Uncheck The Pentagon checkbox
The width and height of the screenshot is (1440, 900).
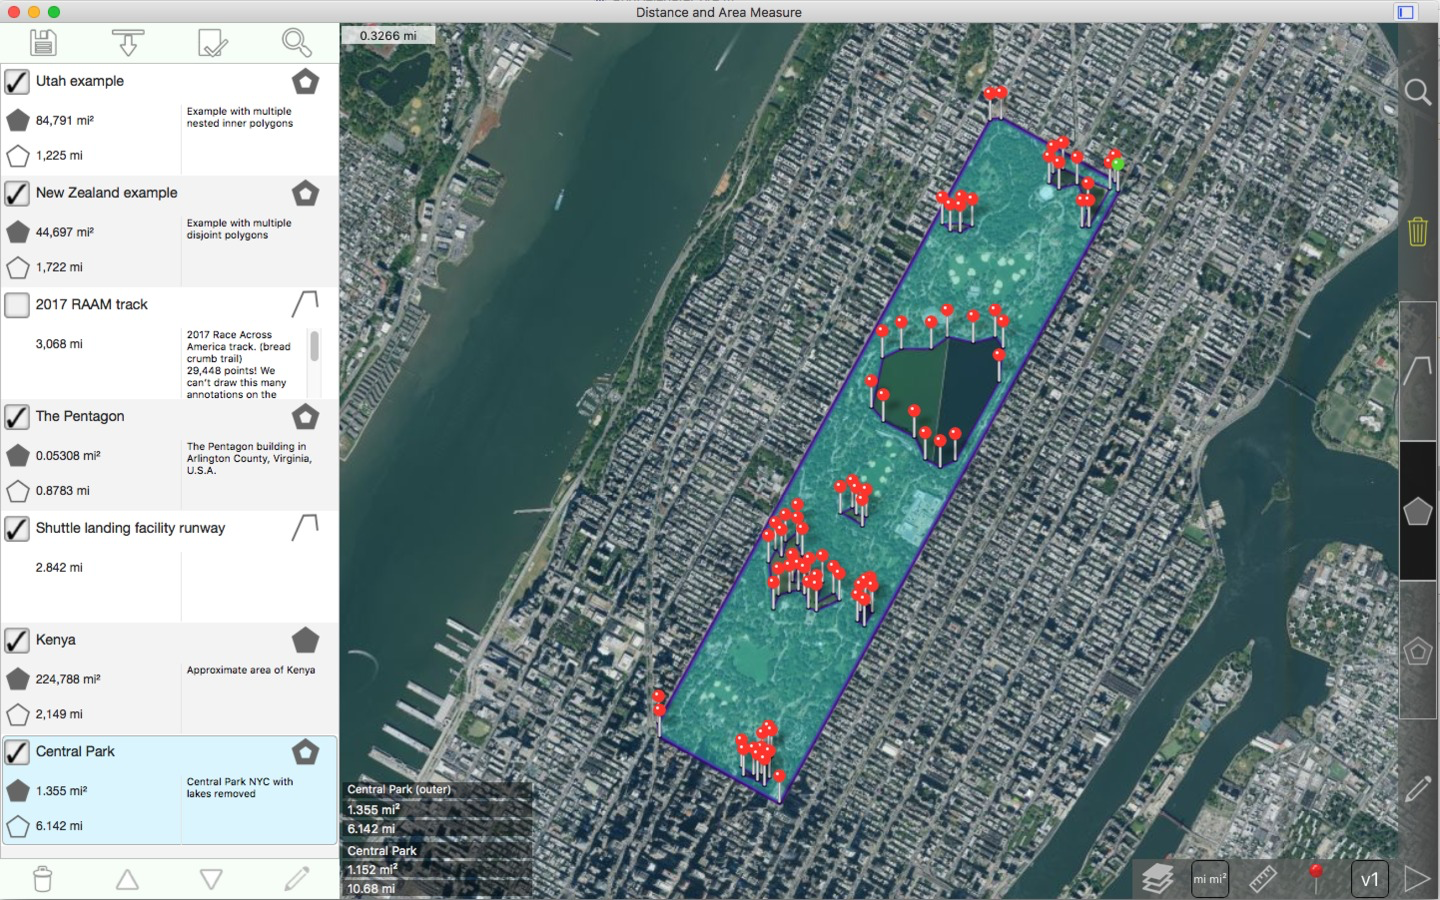pyautogui.click(x=17, y=416)
